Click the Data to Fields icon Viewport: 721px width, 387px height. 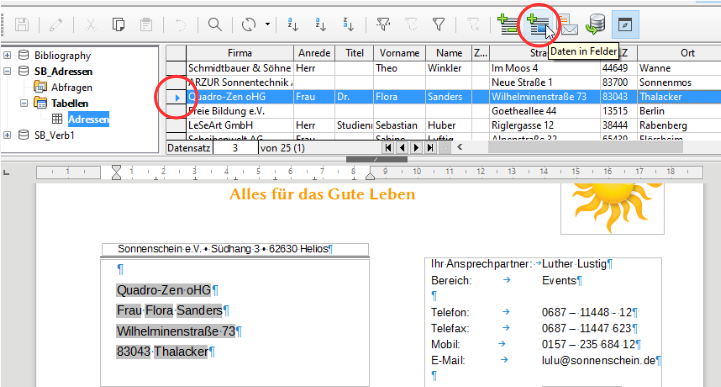538,24
